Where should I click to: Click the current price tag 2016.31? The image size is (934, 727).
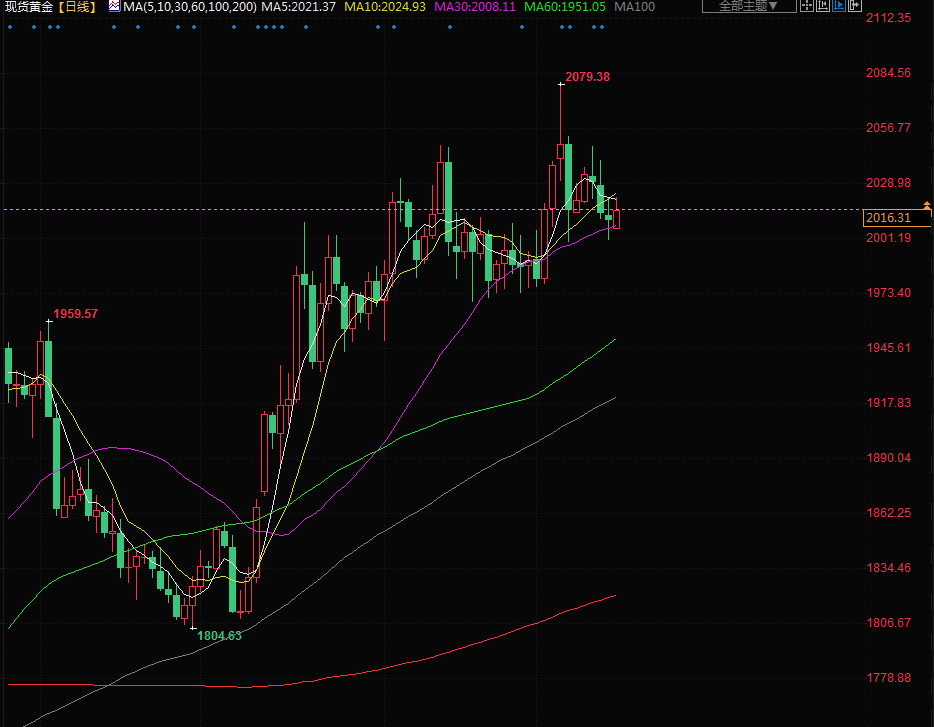tap(889, 218)
